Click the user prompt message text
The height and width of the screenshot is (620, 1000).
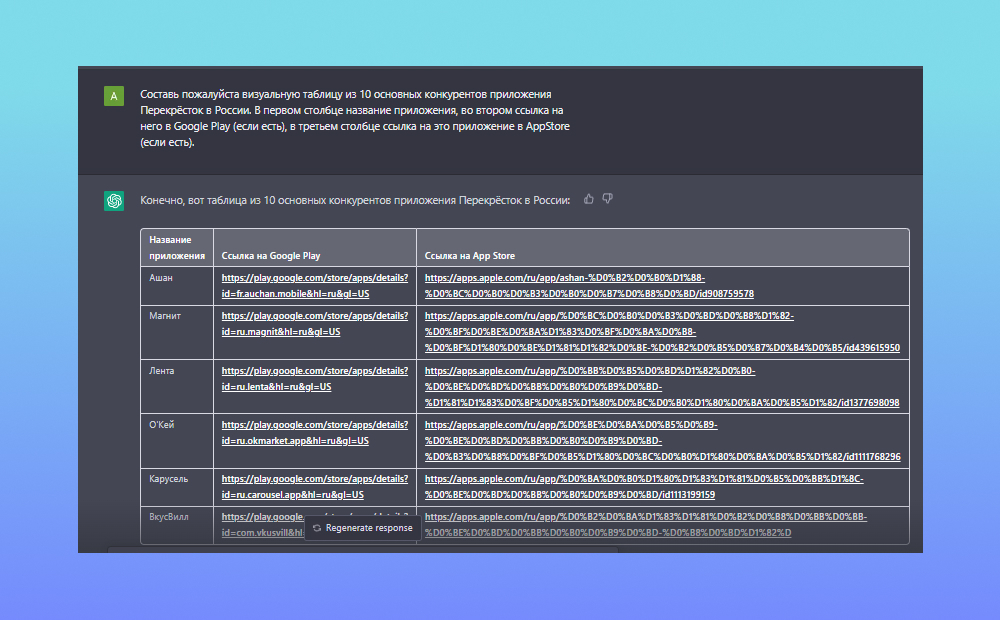[355, 118]
